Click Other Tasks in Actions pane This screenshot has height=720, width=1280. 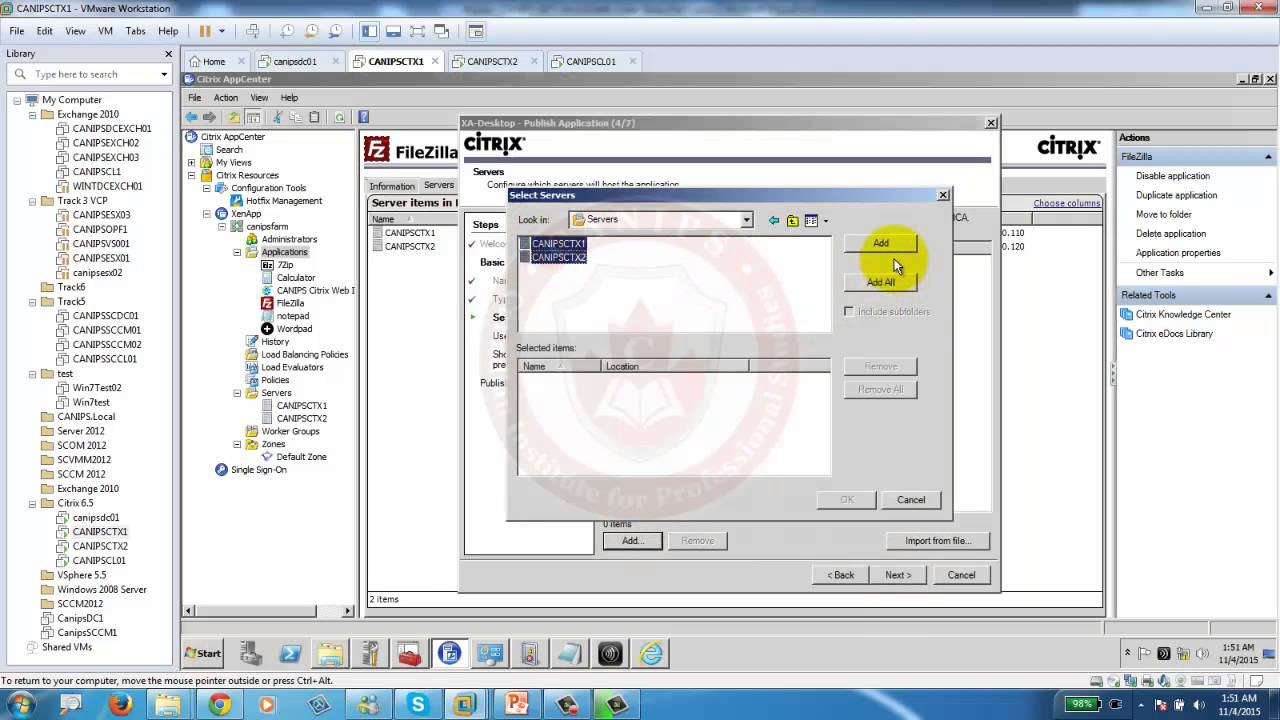pos(1159,273)
